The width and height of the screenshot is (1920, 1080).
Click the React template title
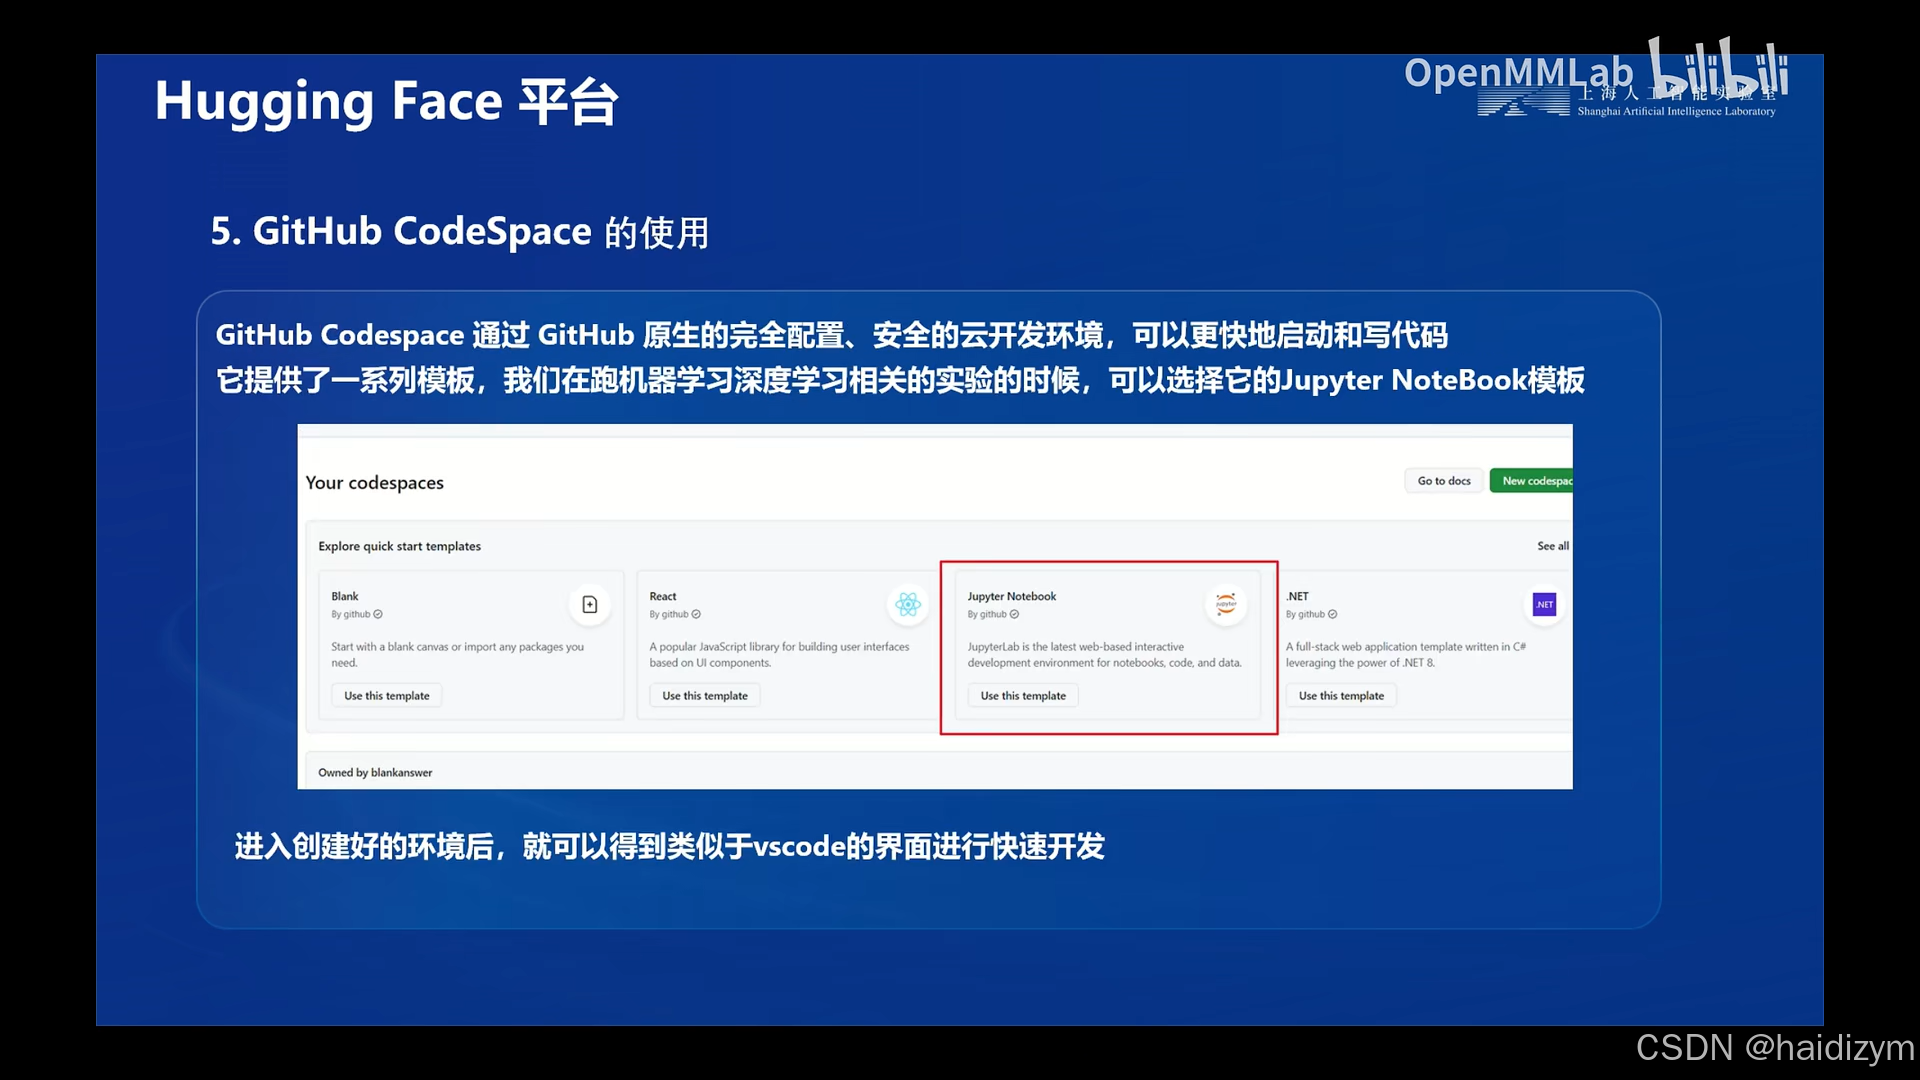[663, 597]
